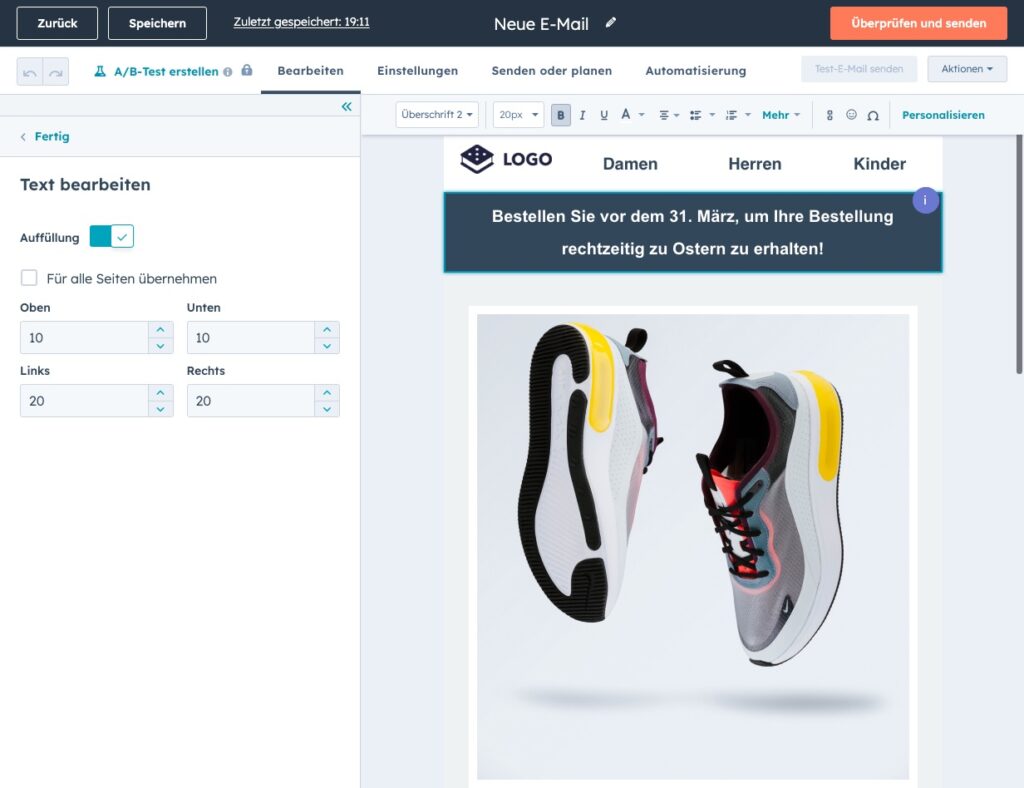This screenshot has height=788, width=1024.
Task: Switch to the Einstellungen tab
Action: [417, 71]
